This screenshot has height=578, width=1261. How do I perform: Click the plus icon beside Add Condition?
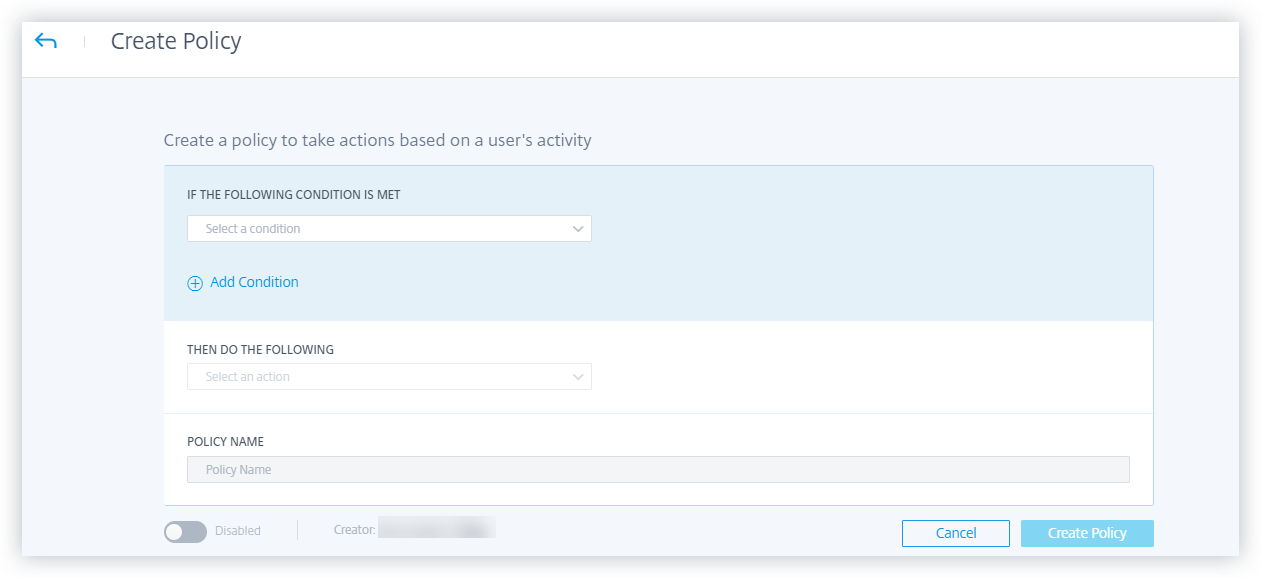pos(195,283)
